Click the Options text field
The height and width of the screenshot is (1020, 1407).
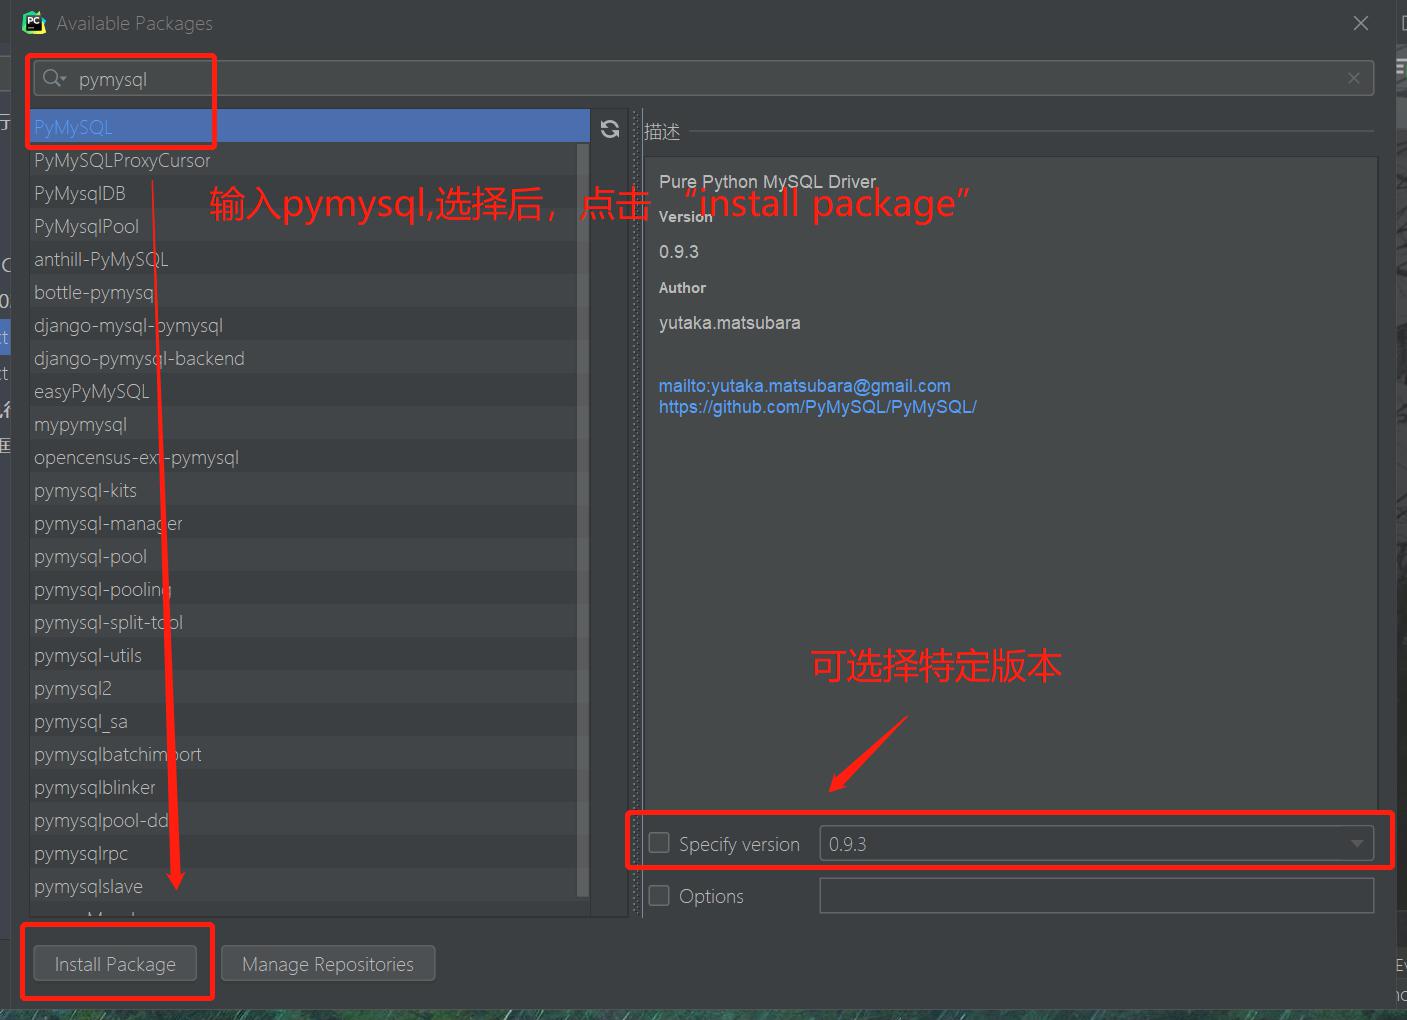(1096, 895)
